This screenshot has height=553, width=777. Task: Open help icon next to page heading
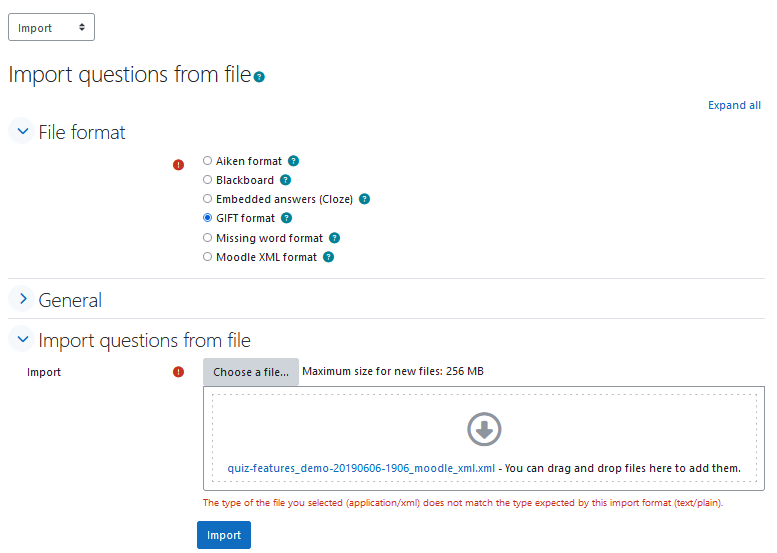pyautogui.click(x=259, y=77)
